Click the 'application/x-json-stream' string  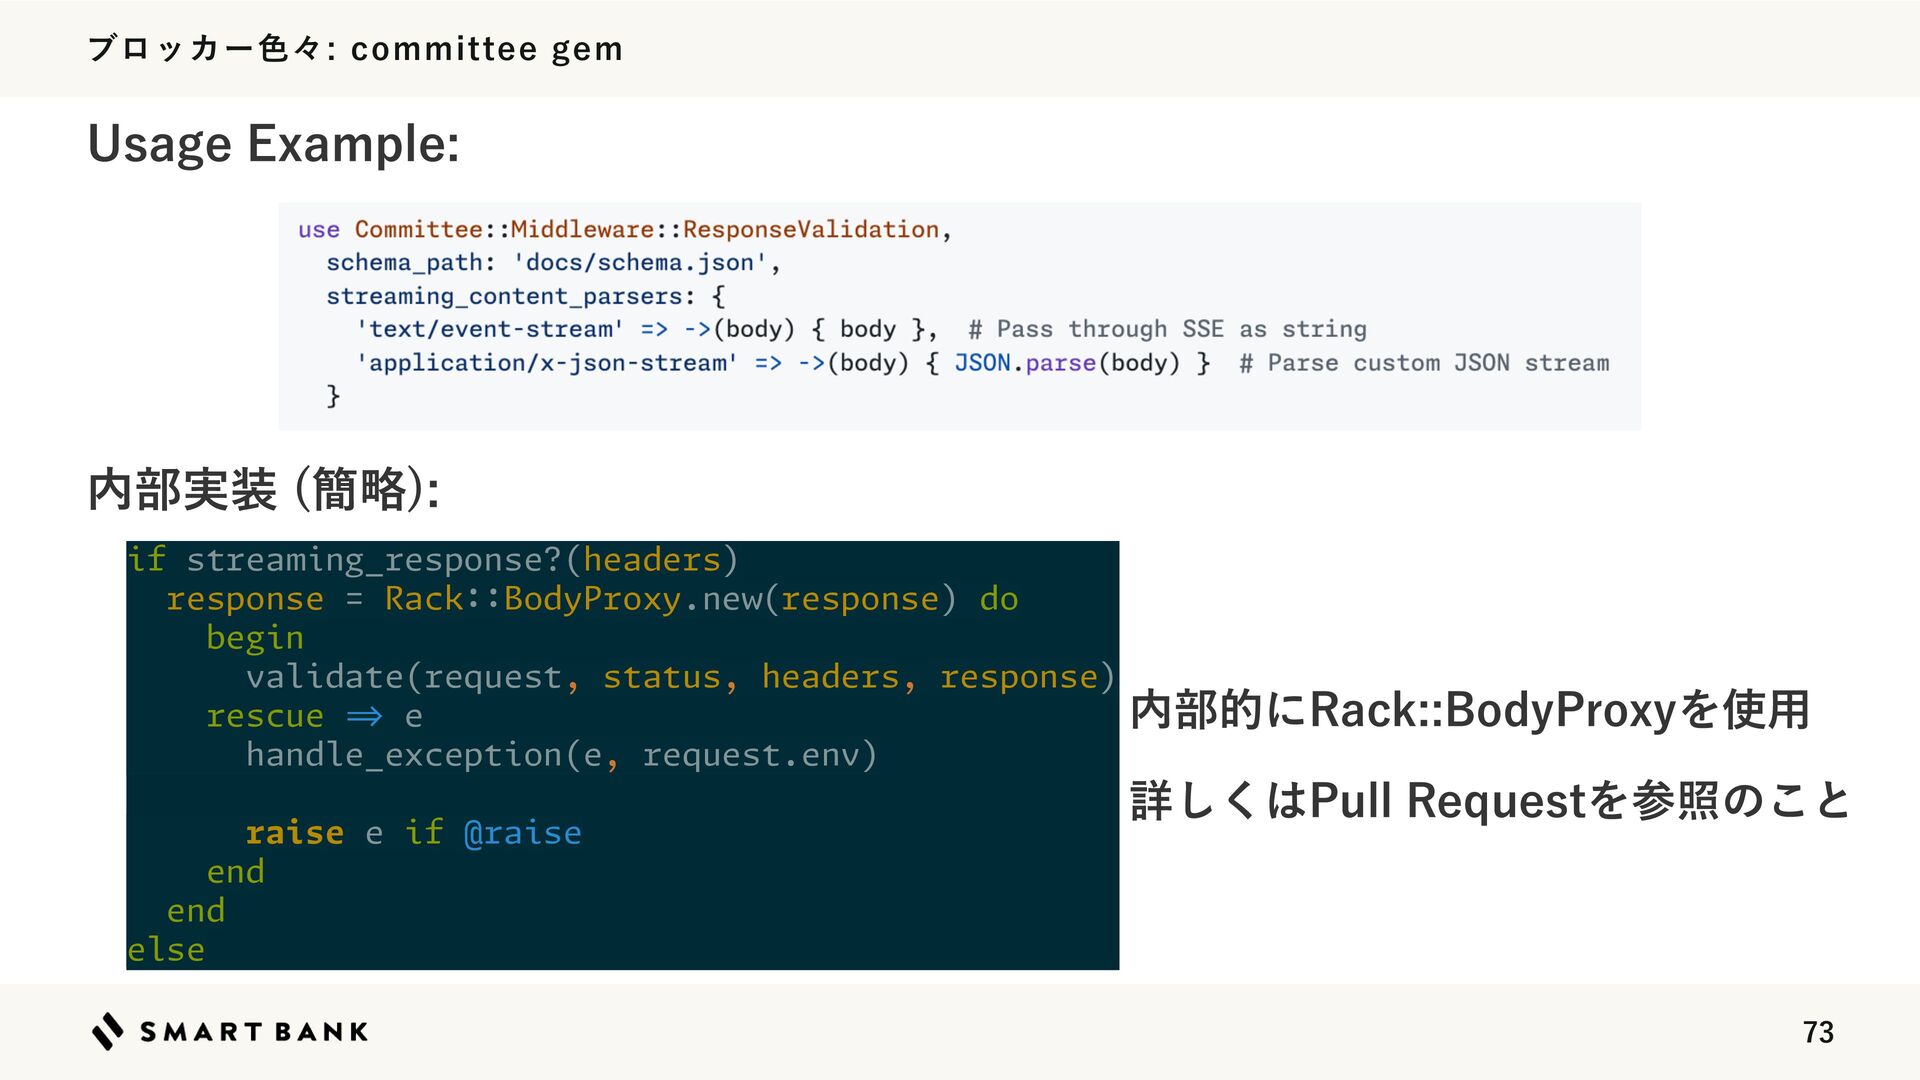pyautogui.click(x=547, y=362)
